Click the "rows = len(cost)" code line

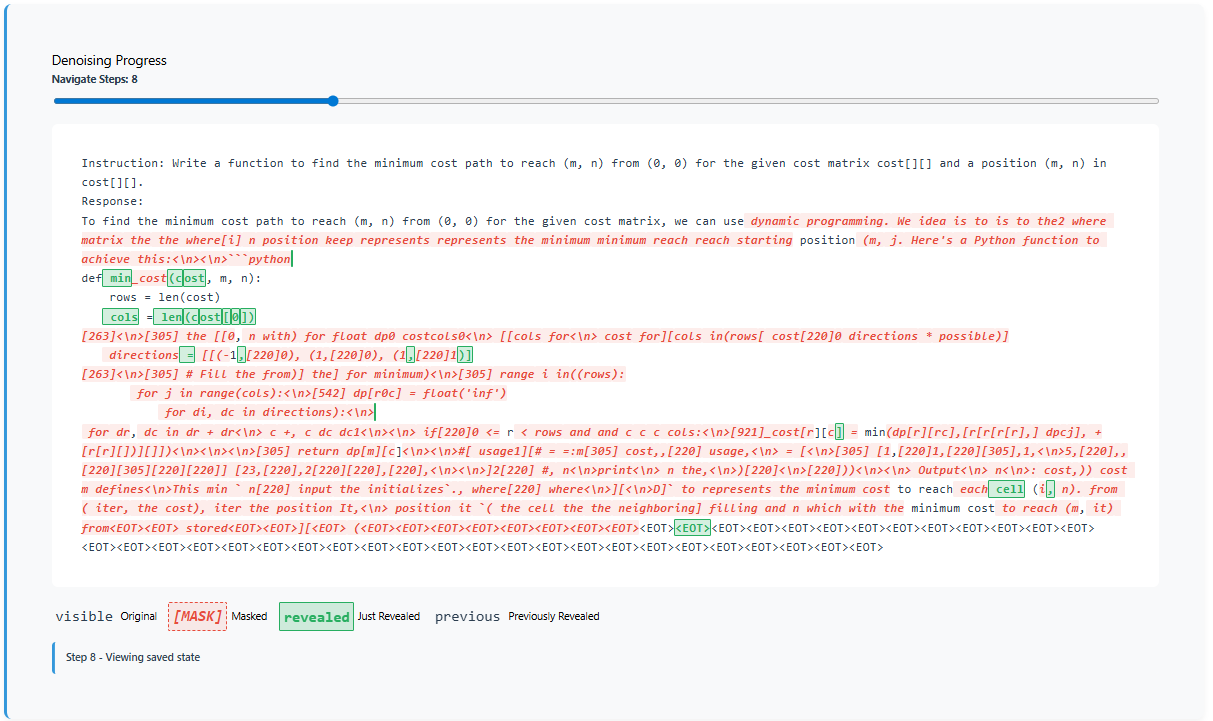point(165,297)
